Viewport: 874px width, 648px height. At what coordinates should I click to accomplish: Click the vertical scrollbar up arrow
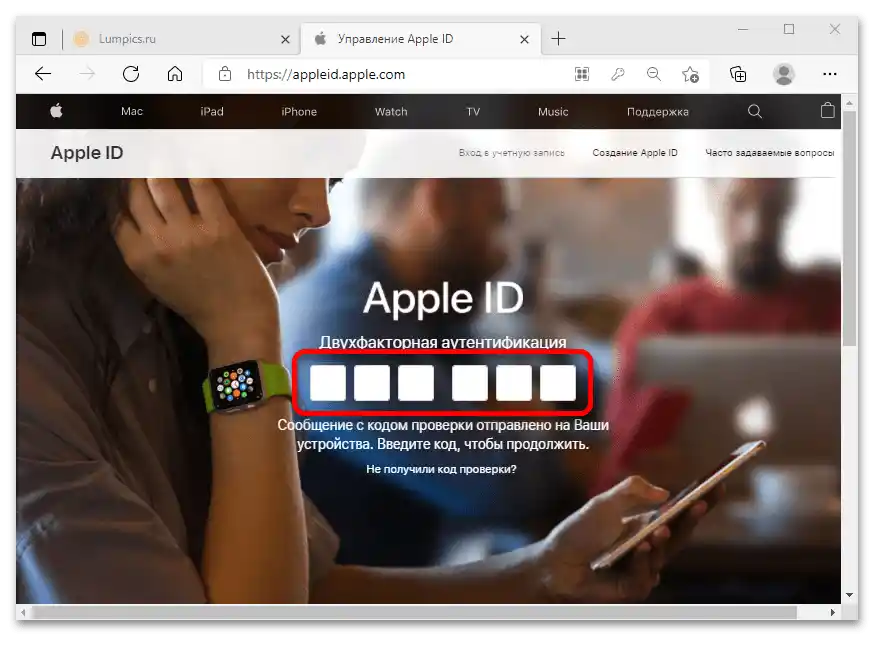coord(849,103)
